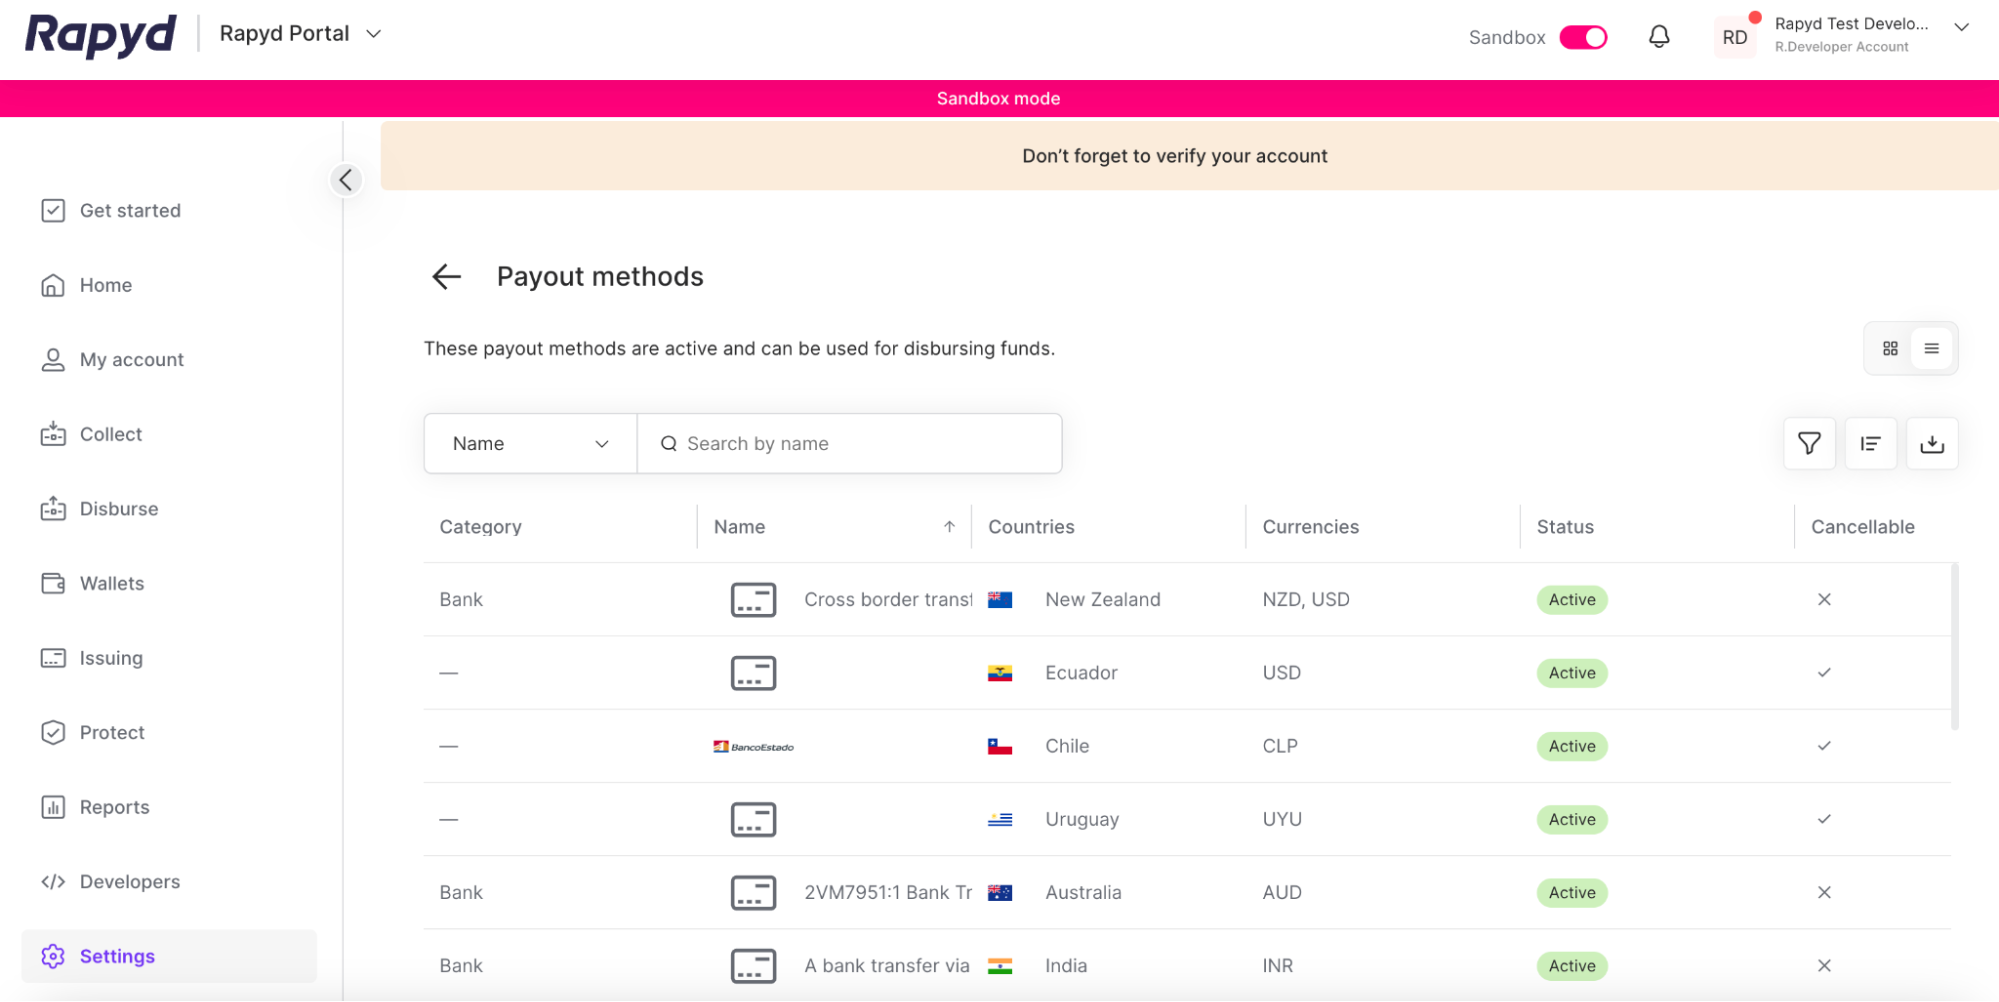Click the verify your account banner
This screenshot has width=1999, height=1002.
tap(1173, 155)
